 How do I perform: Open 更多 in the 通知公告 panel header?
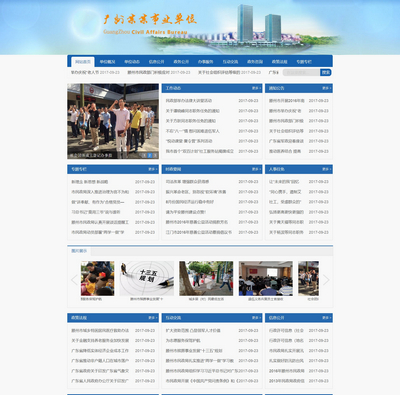click(326, 88)
